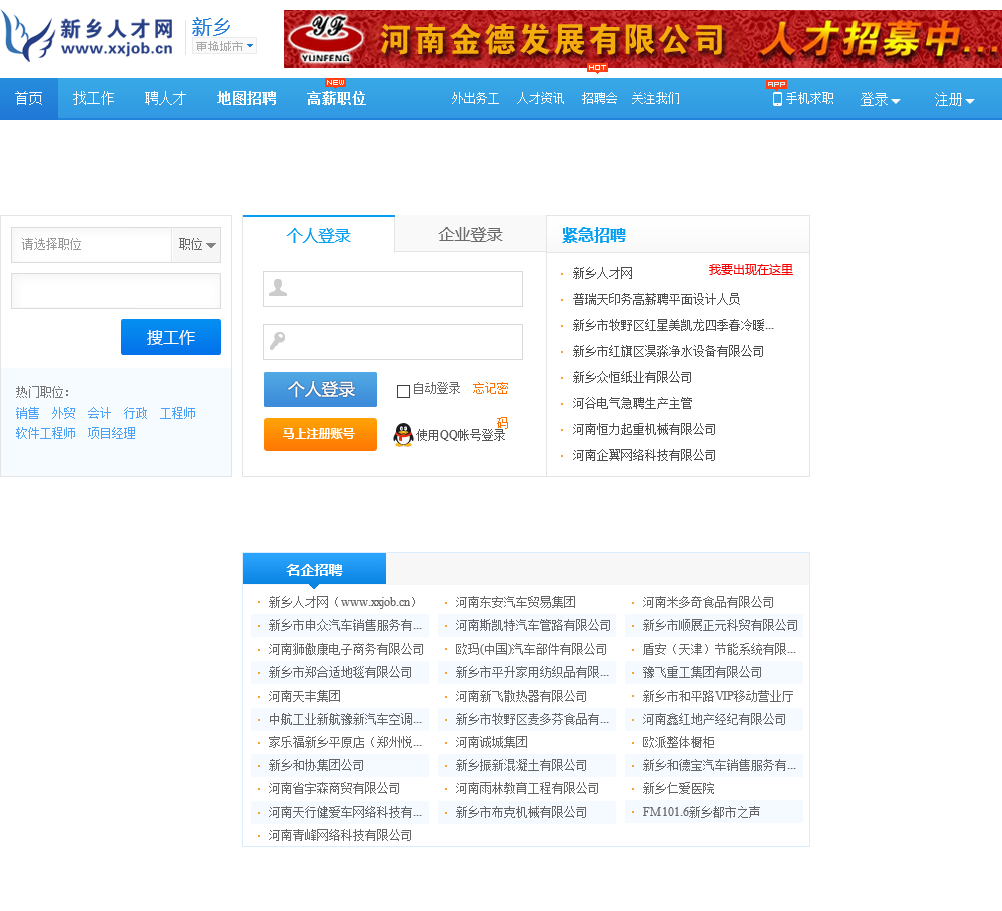
Task: Click the 搜工作 button
Action: tap(171, 337)
